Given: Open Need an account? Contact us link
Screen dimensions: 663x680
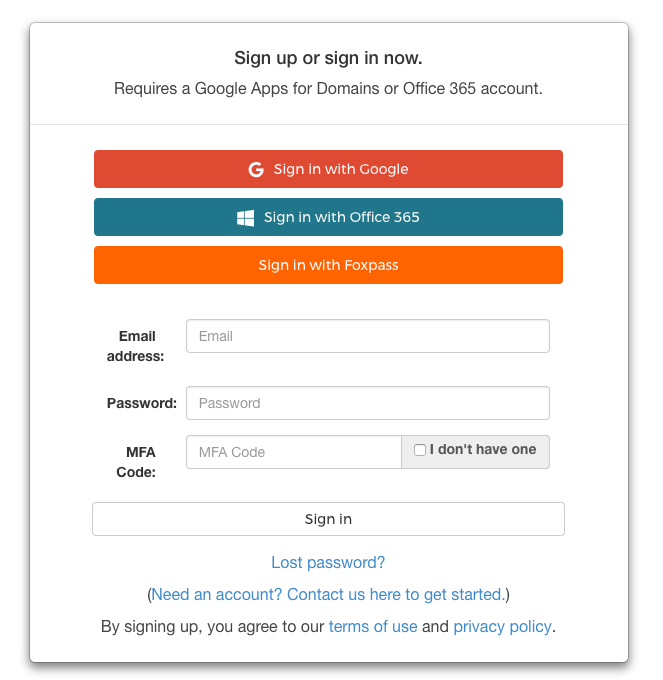Looking at the screenshot, I should [328, 595].
